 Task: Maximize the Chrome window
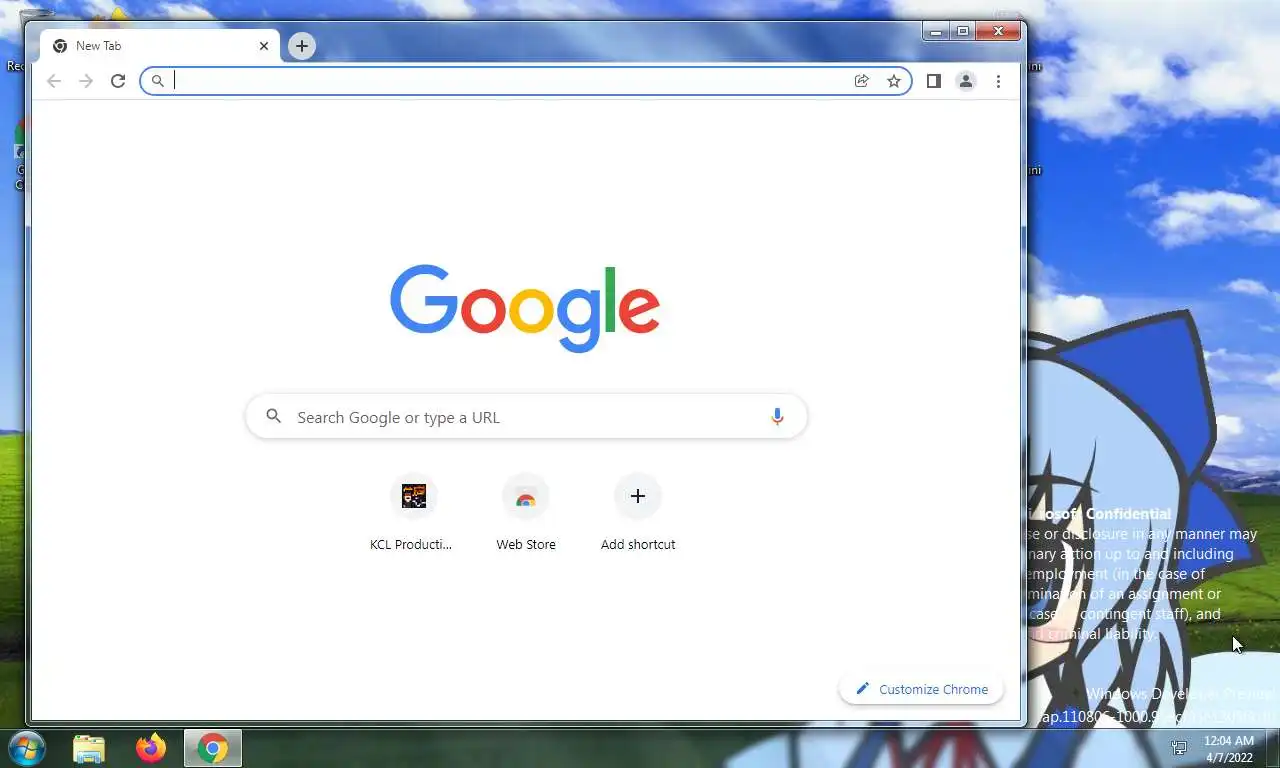point(963,32)
